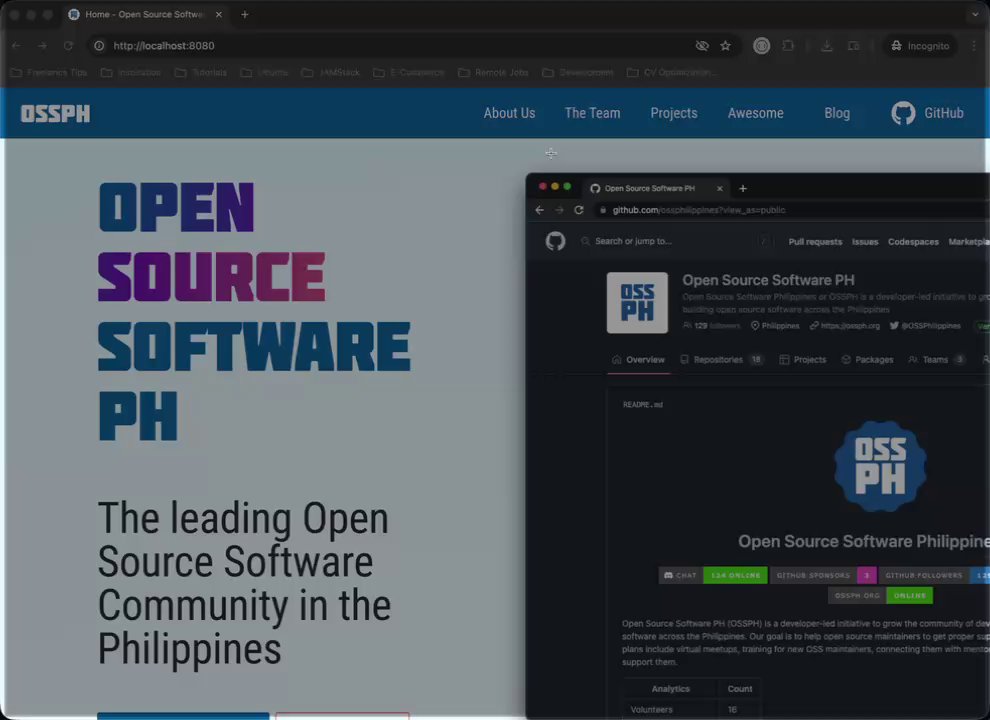Click the CHAT 124 ONLINE badge

(x=713, y=575)
